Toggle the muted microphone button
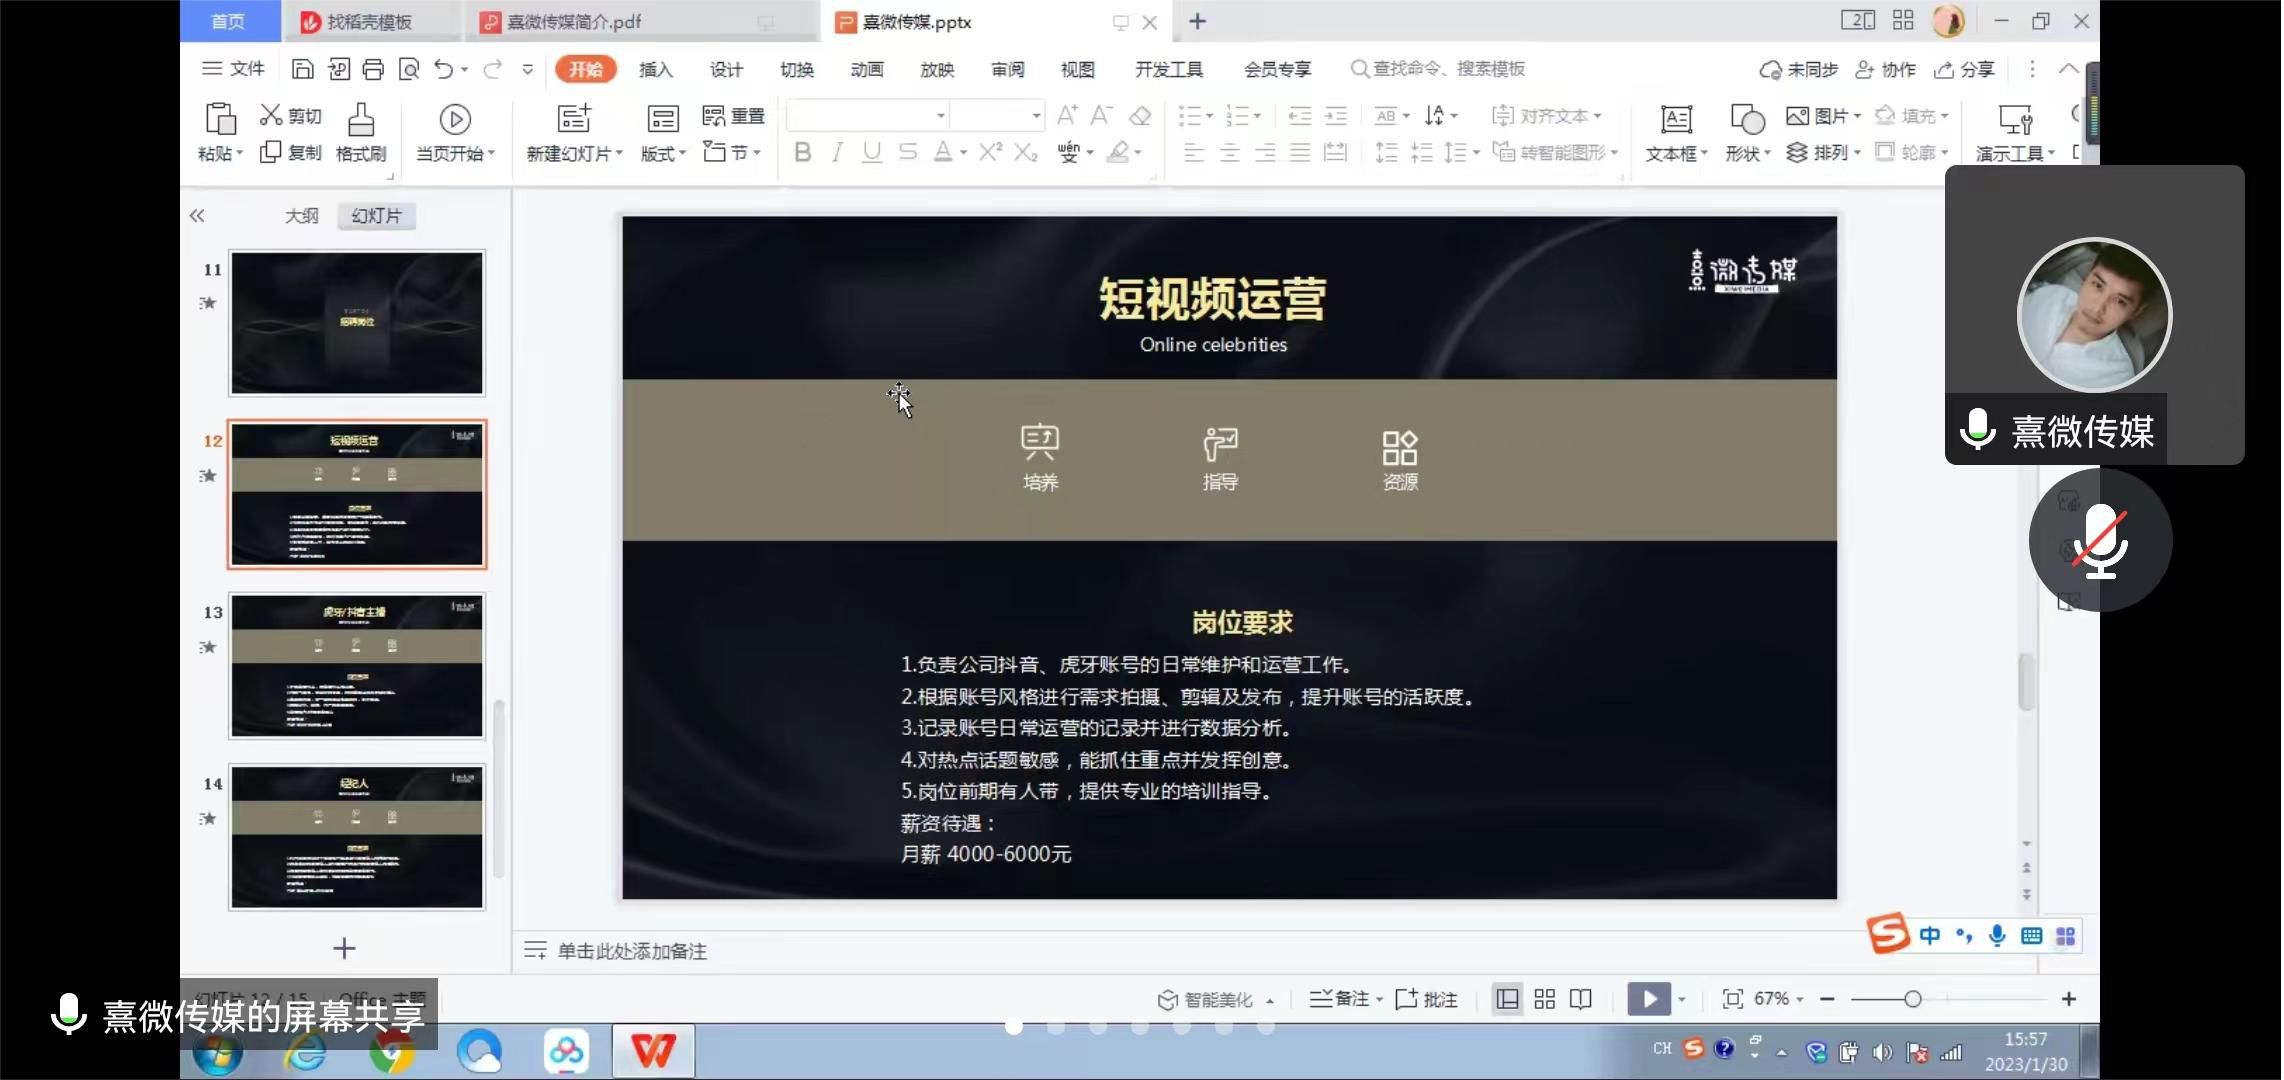The width and height of the screenshot is (2284, 1080). click(2100, 541)
